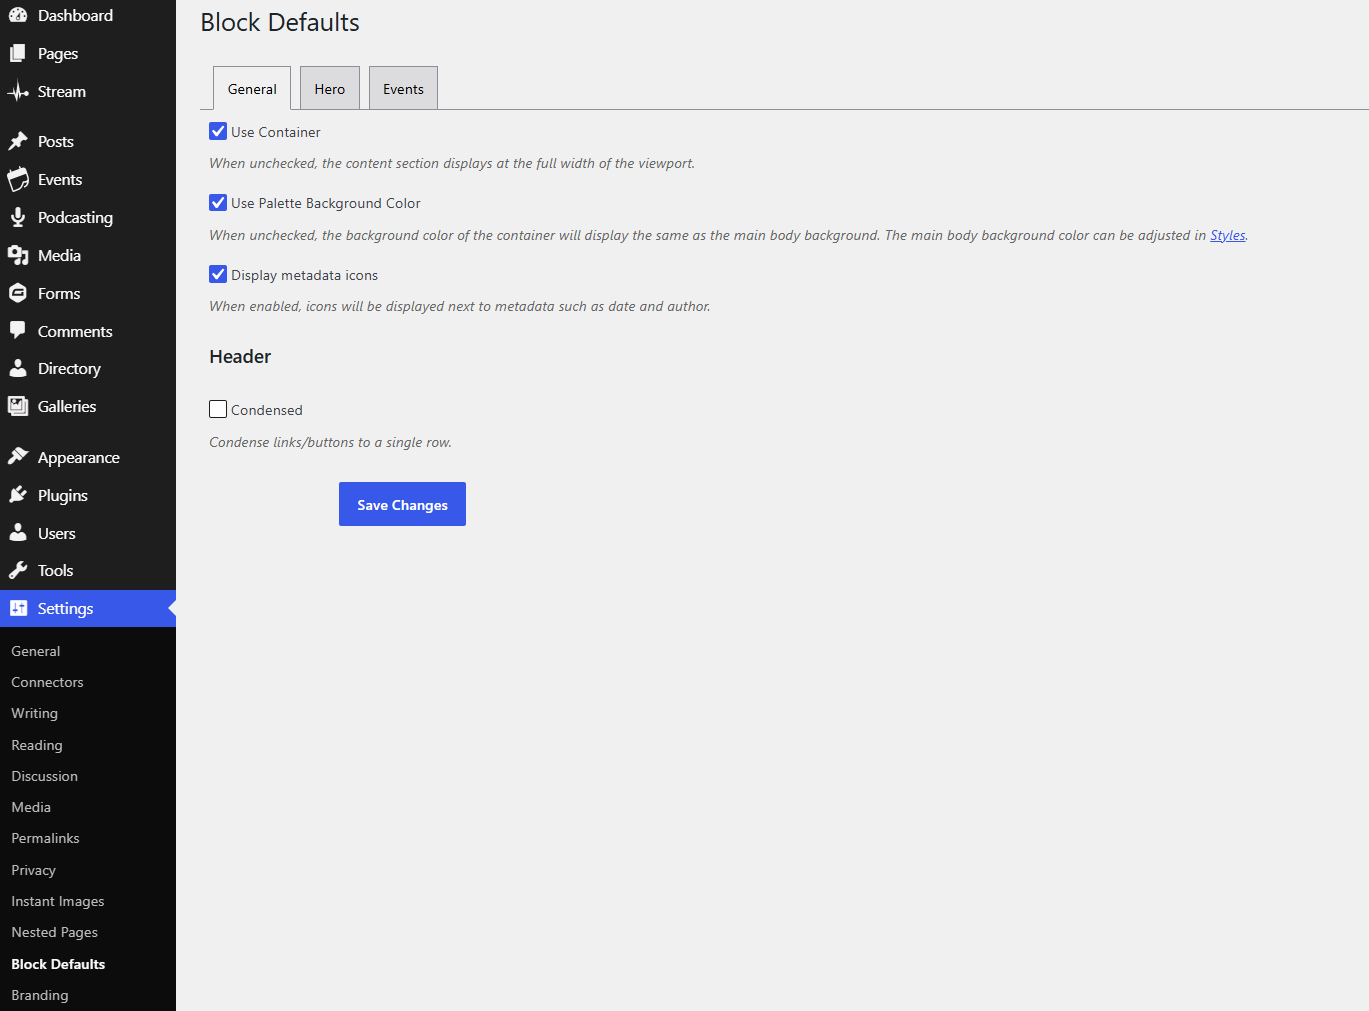The height and width of the screenshot is (1011, 1369).
Task: Open Discussion settings submenu item
Action: (x=44, y=776)
